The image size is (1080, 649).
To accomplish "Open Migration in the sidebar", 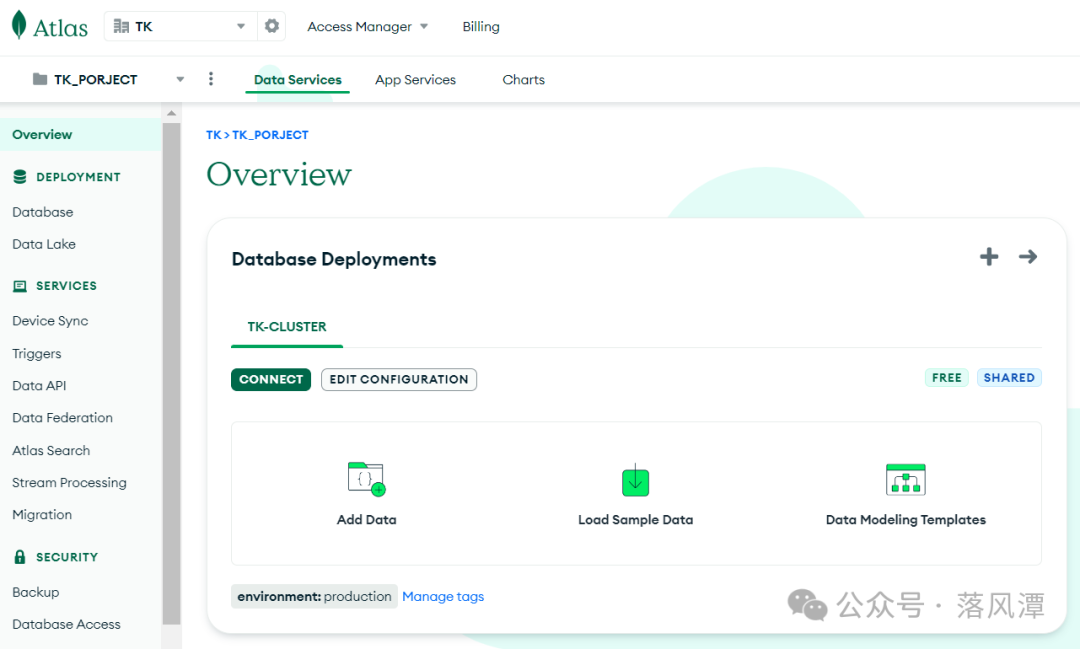I will [x=42, y=515].
